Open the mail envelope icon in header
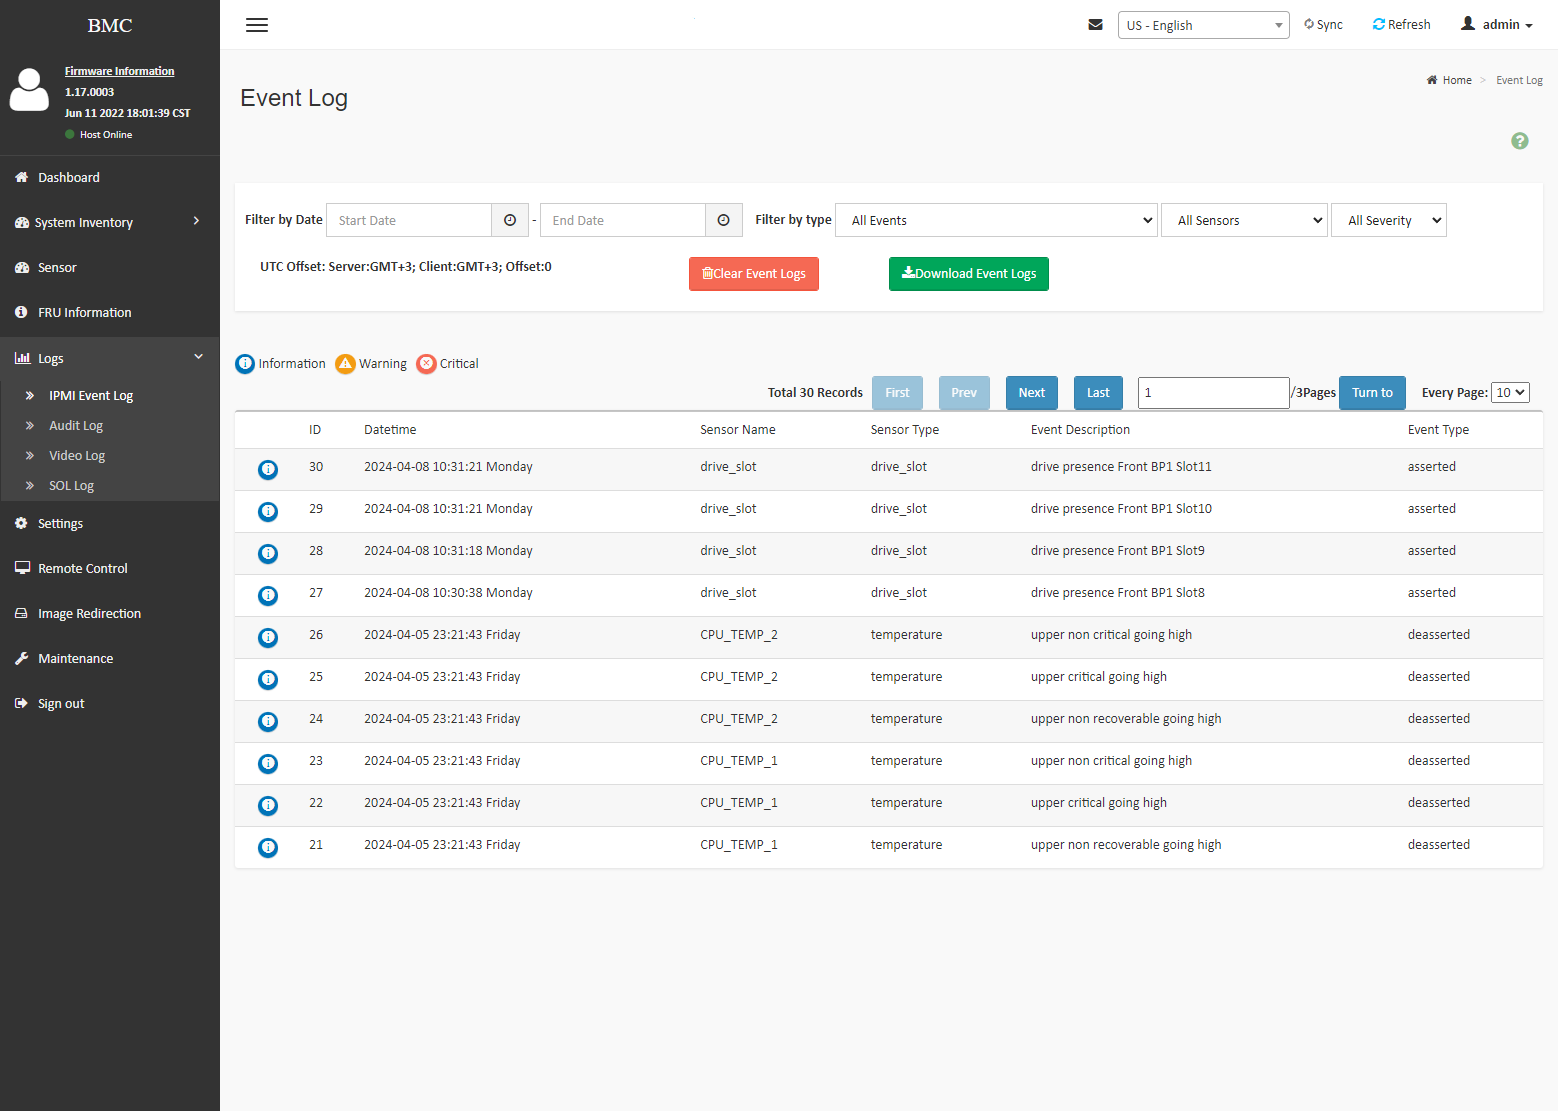Viewport: 1558px width, 1111px height. [x=1095, y=25]
